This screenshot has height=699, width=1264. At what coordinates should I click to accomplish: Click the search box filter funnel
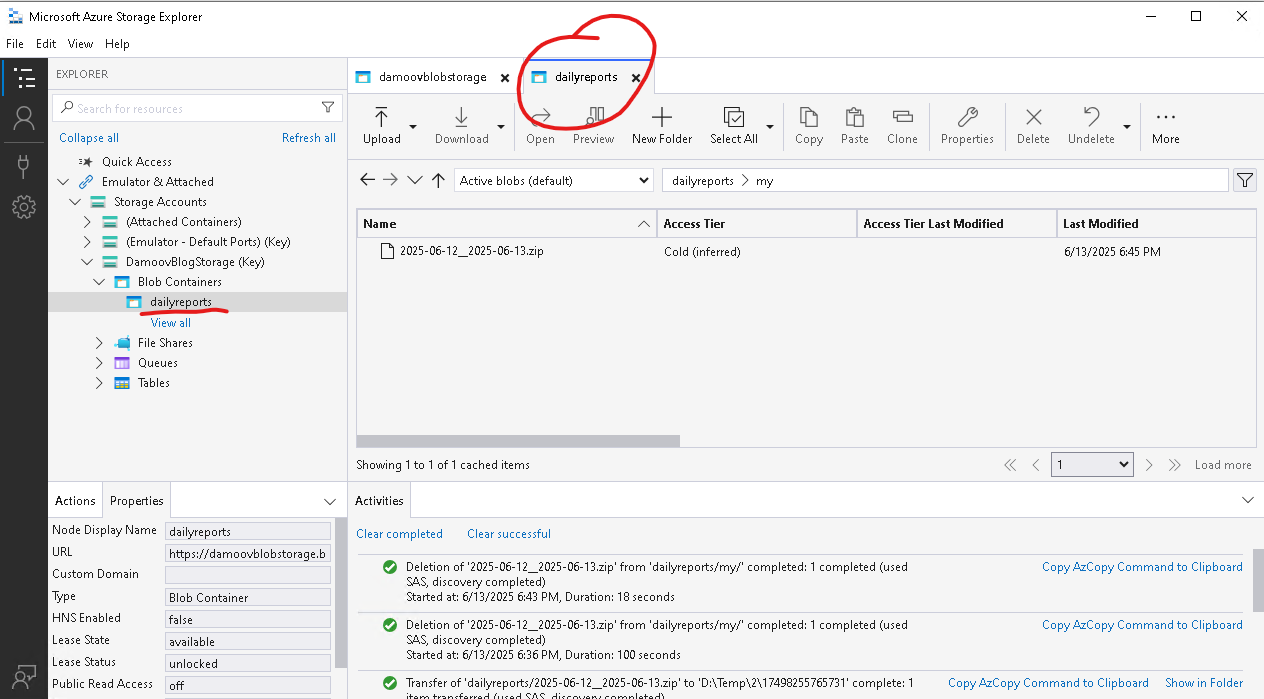(328, 108)
